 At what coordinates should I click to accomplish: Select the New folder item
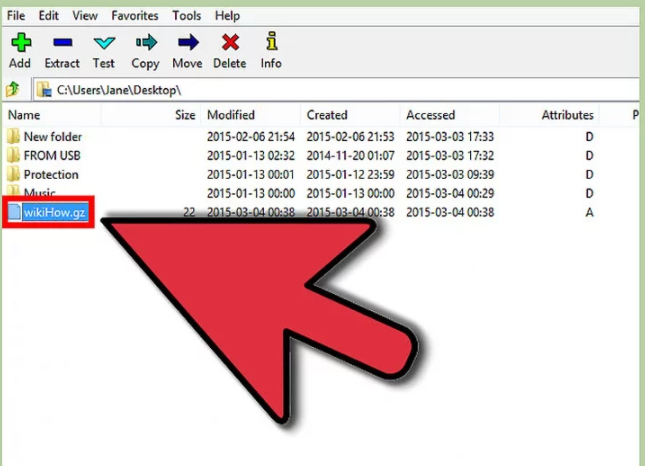(x=52, y=137)
